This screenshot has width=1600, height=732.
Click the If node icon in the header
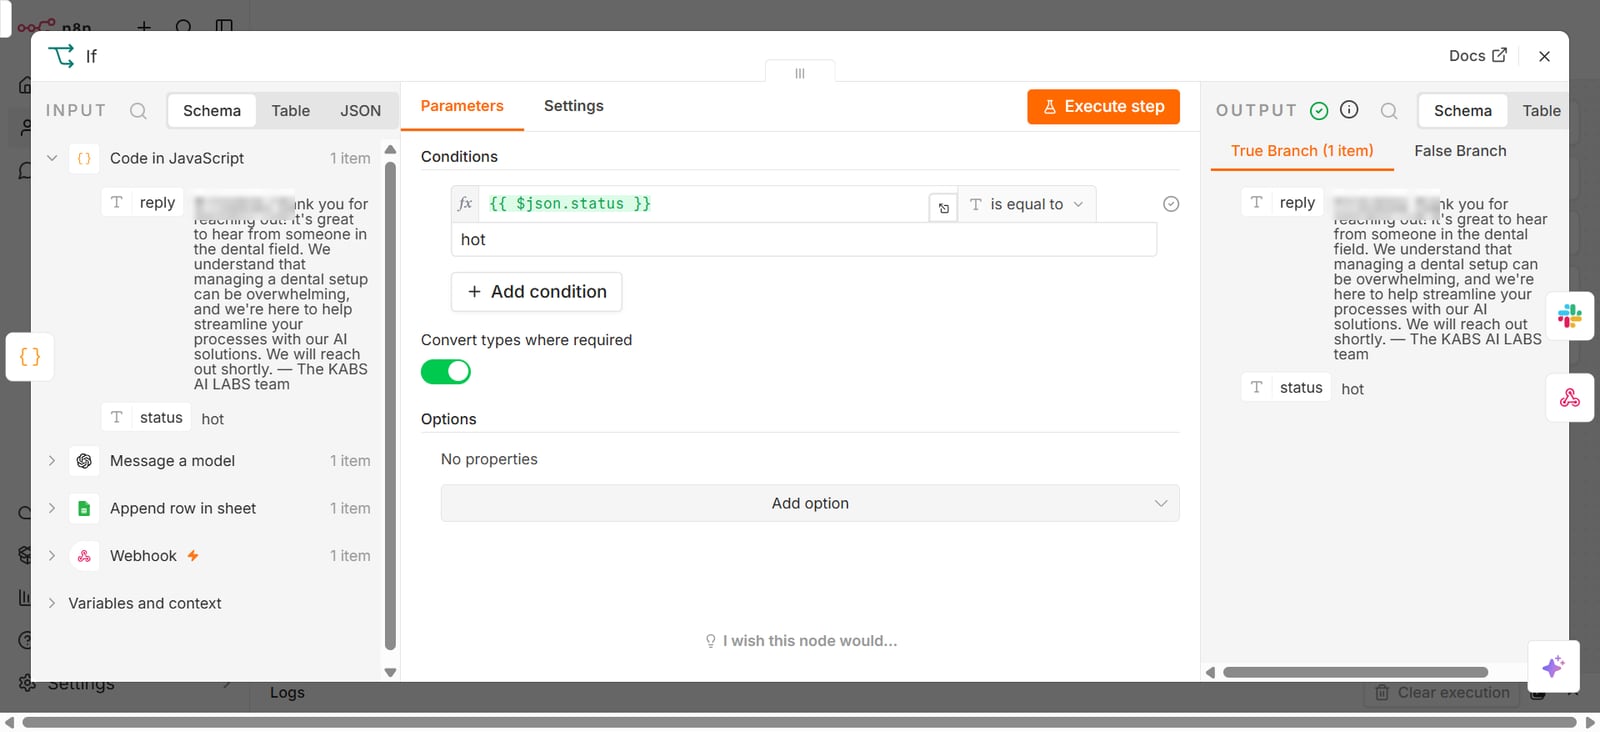click(62, 56)
